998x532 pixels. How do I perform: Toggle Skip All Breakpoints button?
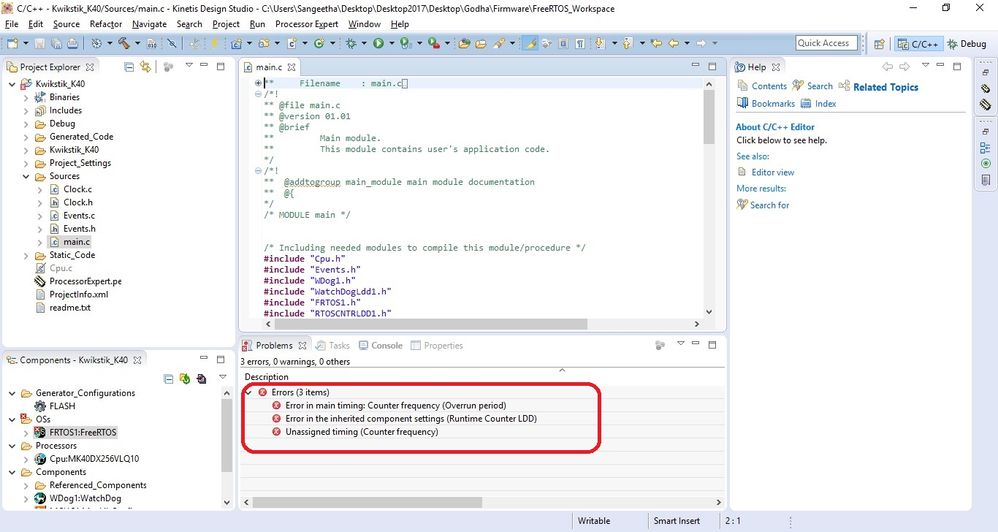click(x=172, y=43)
